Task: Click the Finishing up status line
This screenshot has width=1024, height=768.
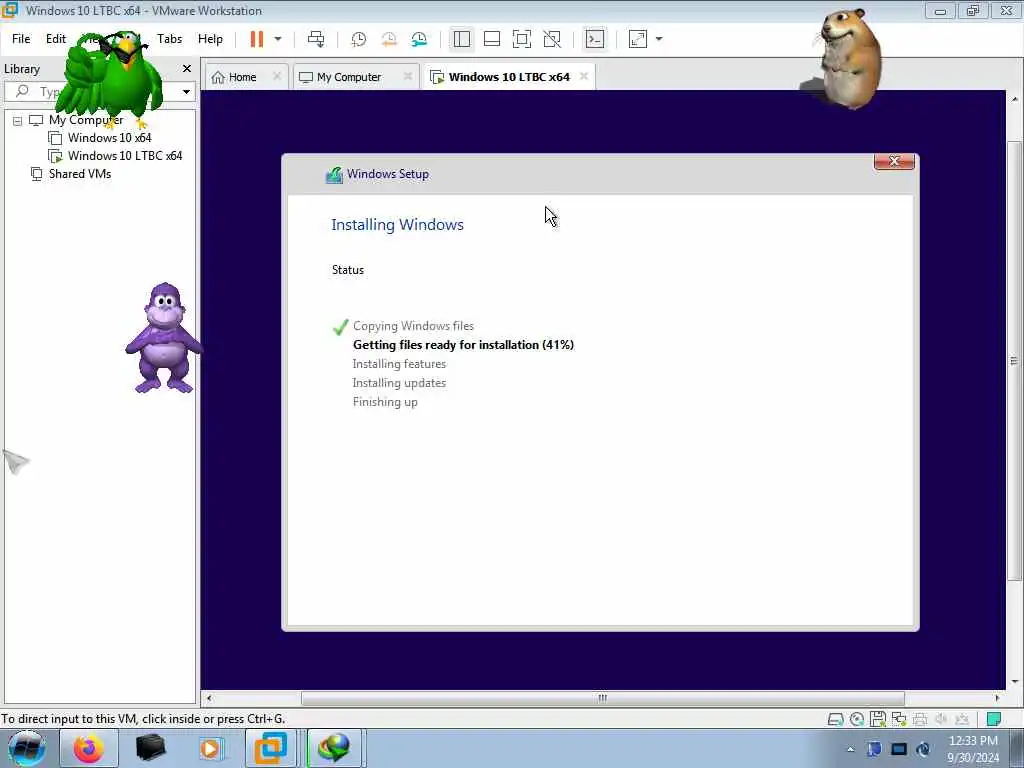Action: tap(385, 402)
